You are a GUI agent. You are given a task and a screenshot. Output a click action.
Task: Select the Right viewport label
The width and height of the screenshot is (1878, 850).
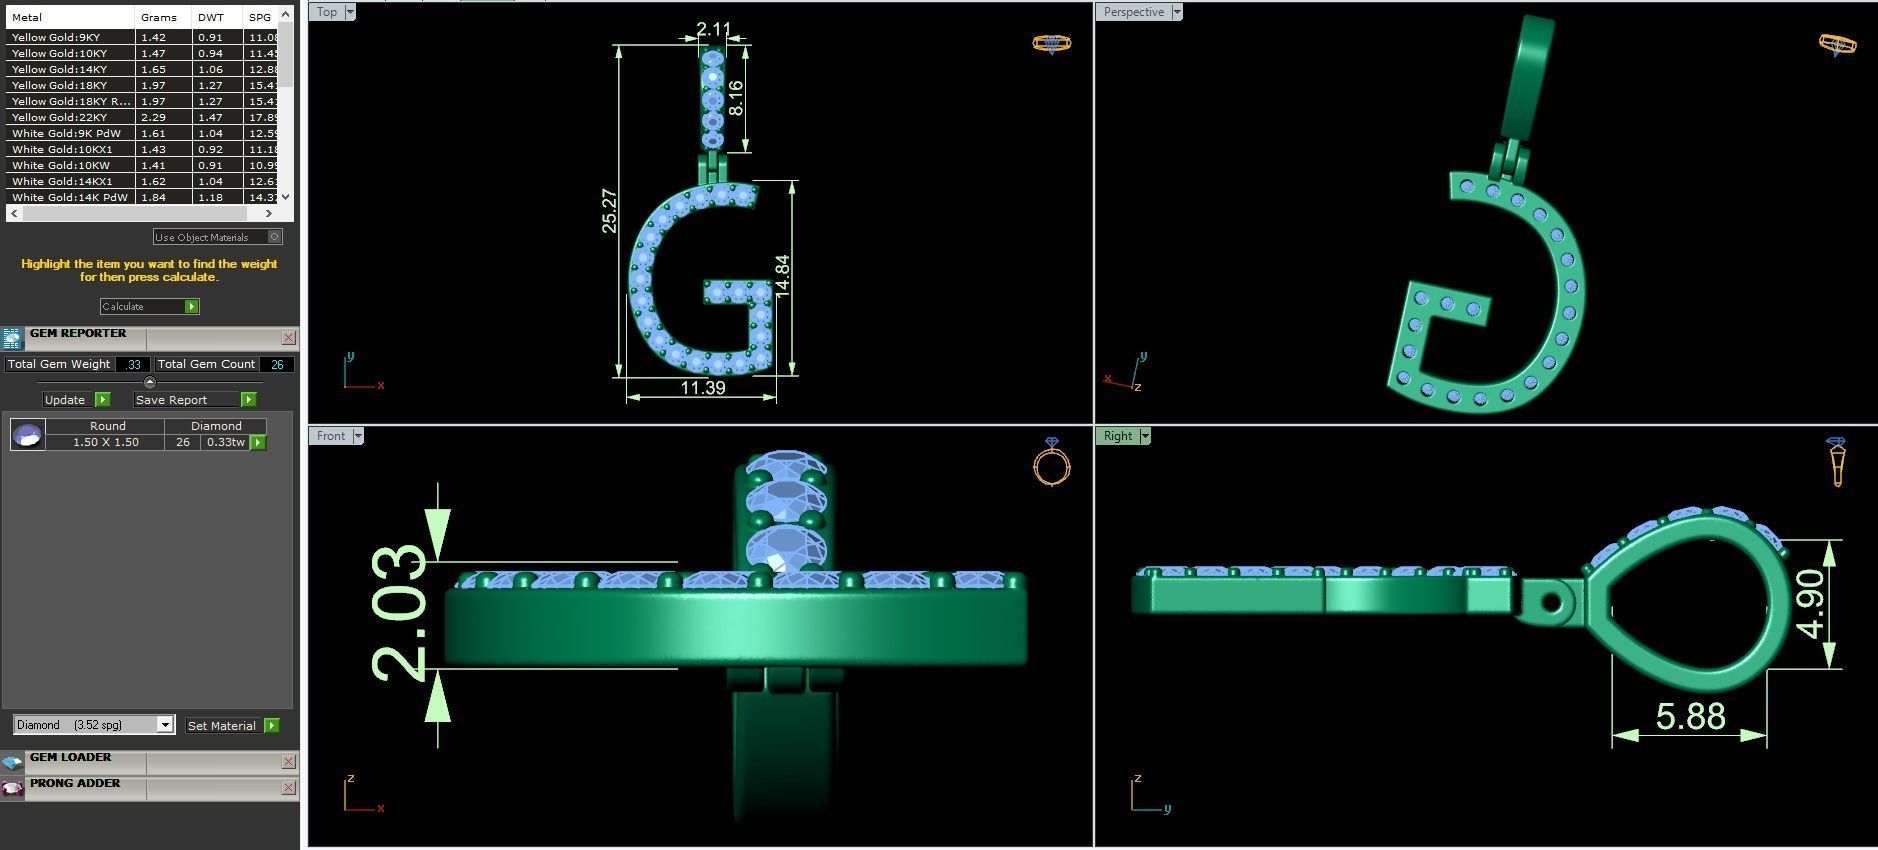[1117, 436]
